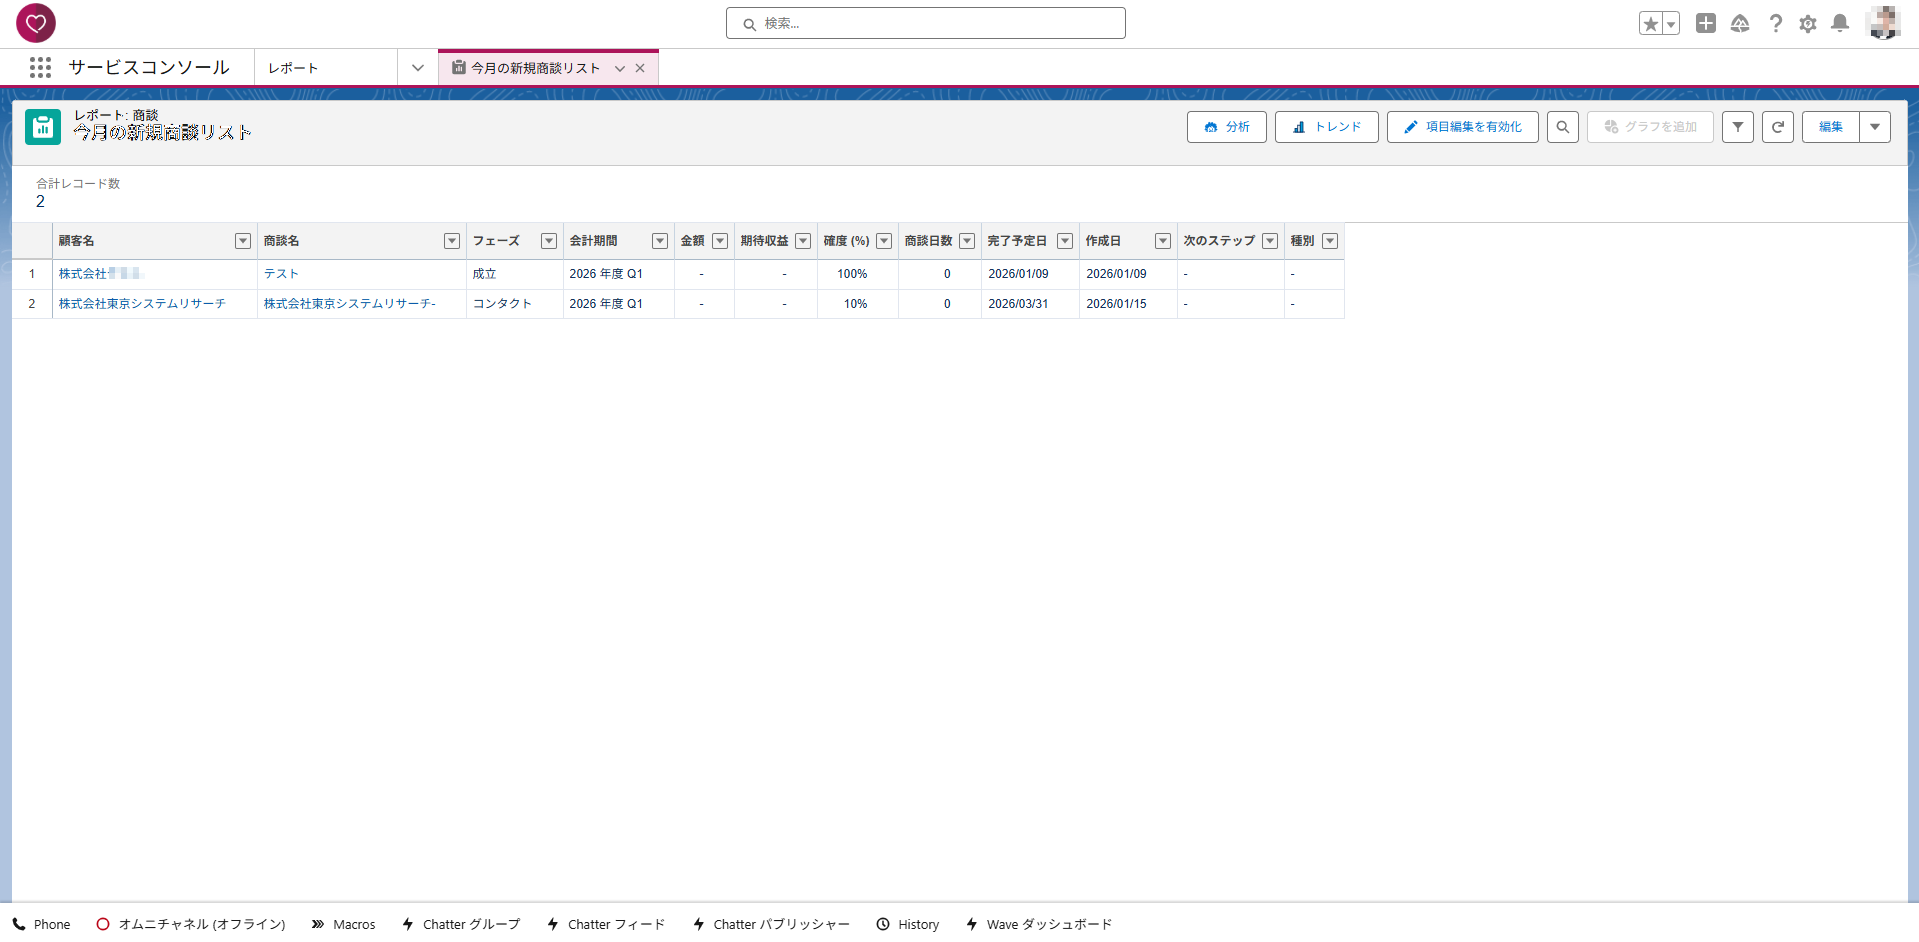Expand the dropdown next to 編集 button
1919x942 pixels.
(x=1874, y=127)
